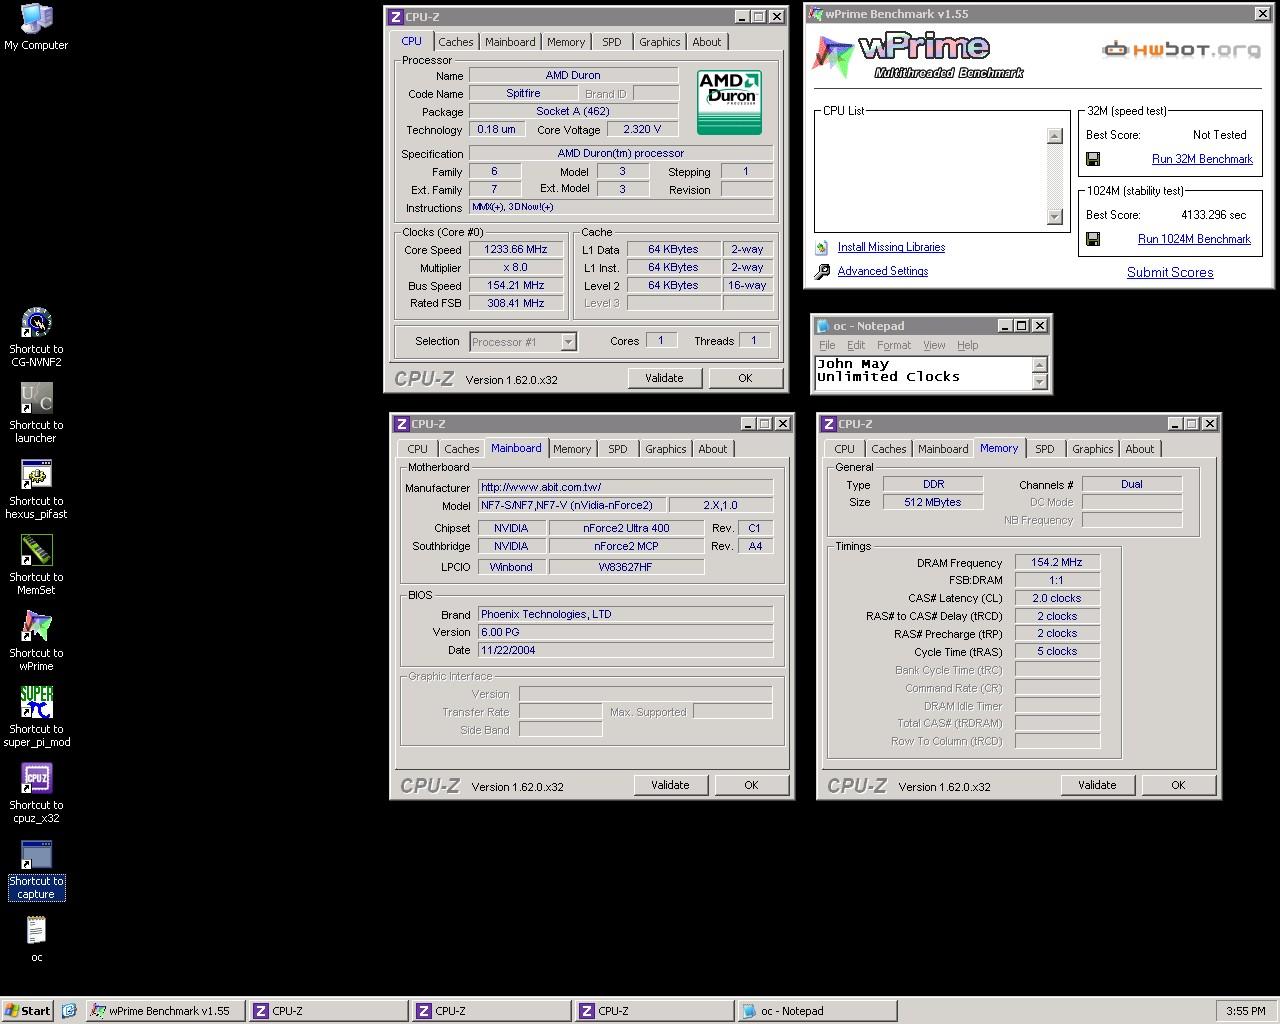Click the AMD Duron processor logo
This screenshot has width=1280, height=1024.
[729, 101]
